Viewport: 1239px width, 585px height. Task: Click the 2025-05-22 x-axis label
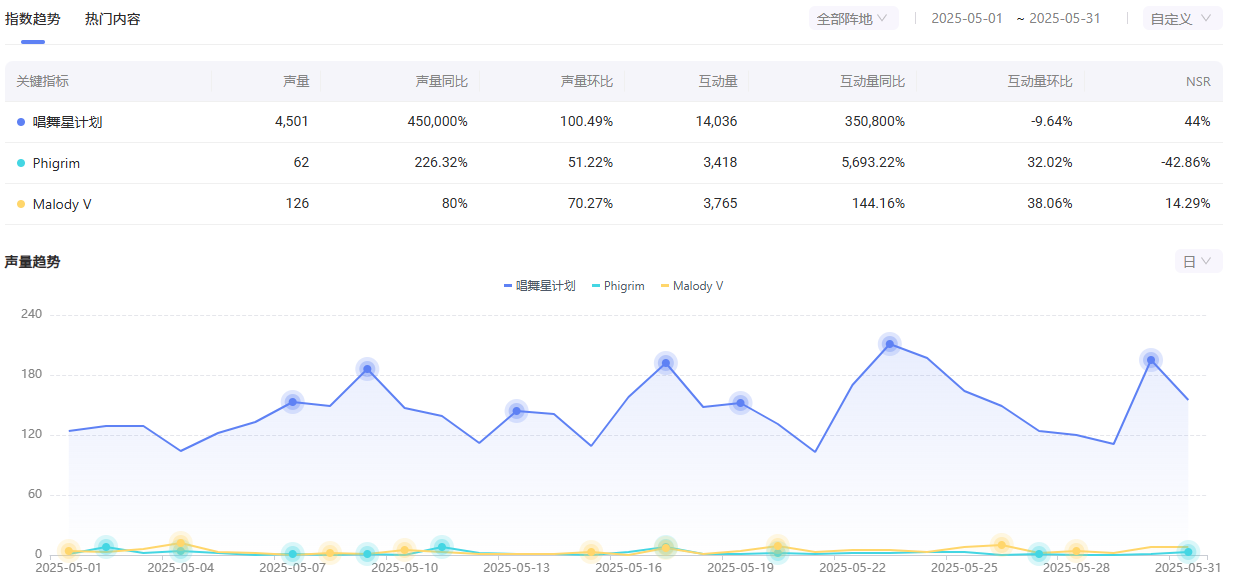coord(852,567)
